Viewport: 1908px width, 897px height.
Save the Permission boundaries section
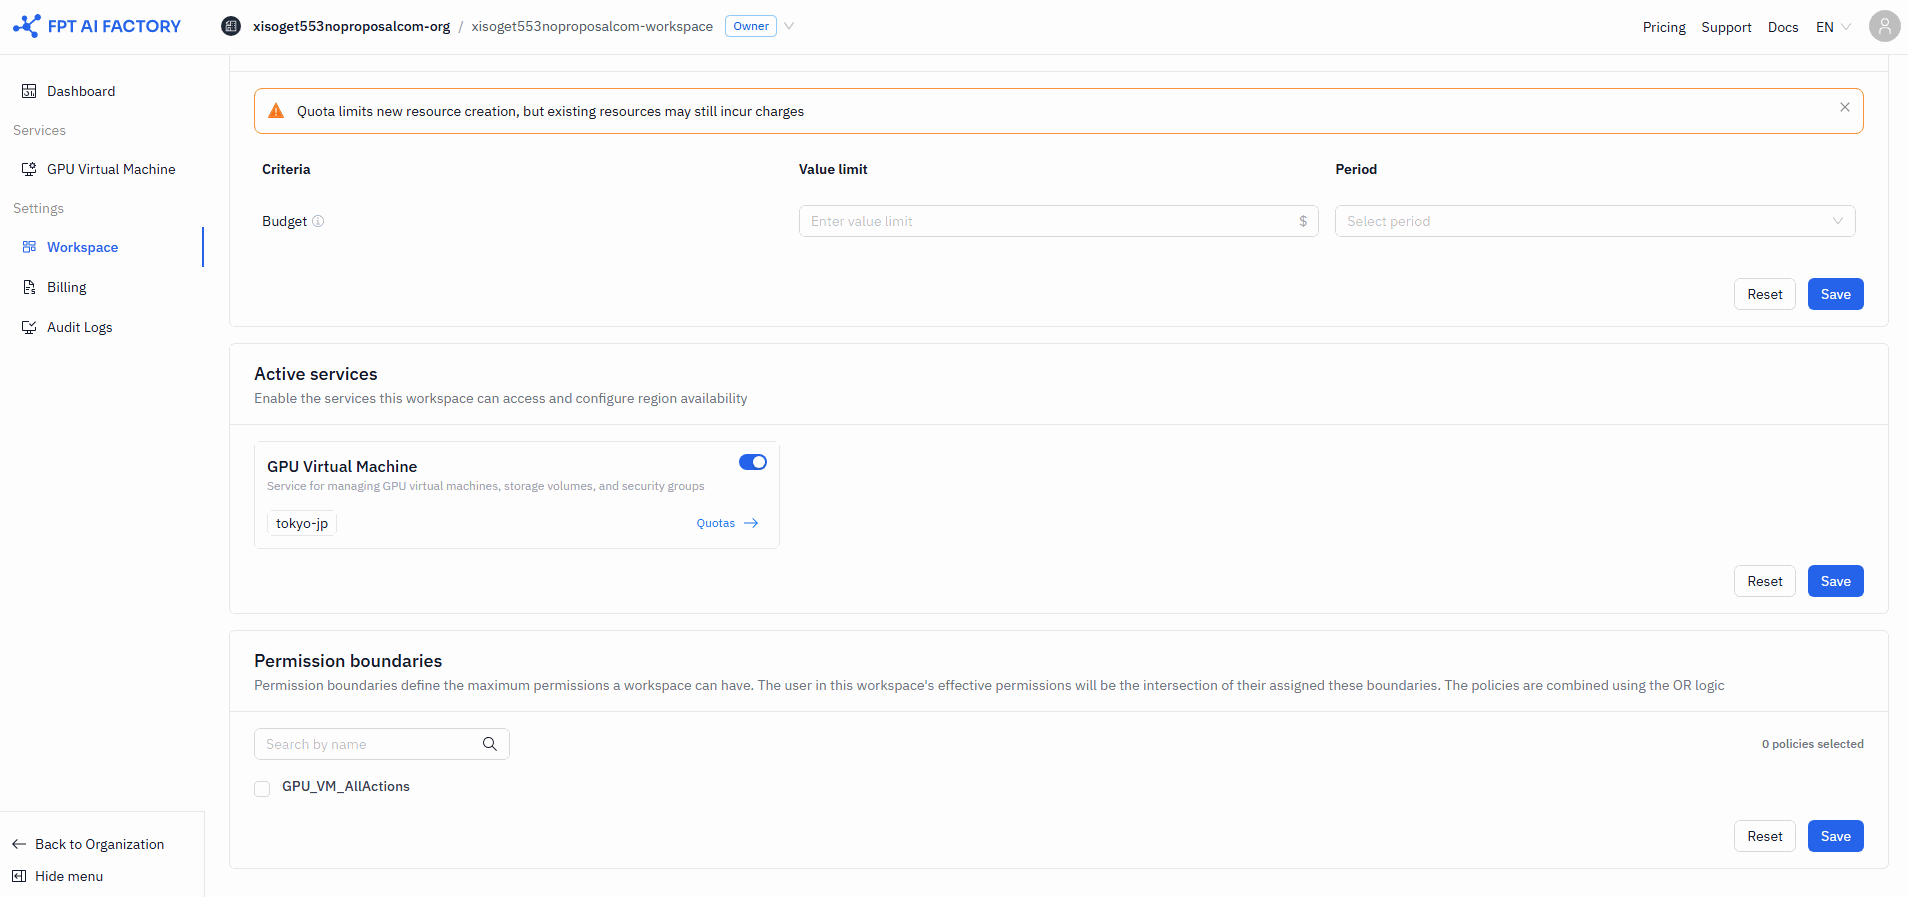[x=1835, y=836]
